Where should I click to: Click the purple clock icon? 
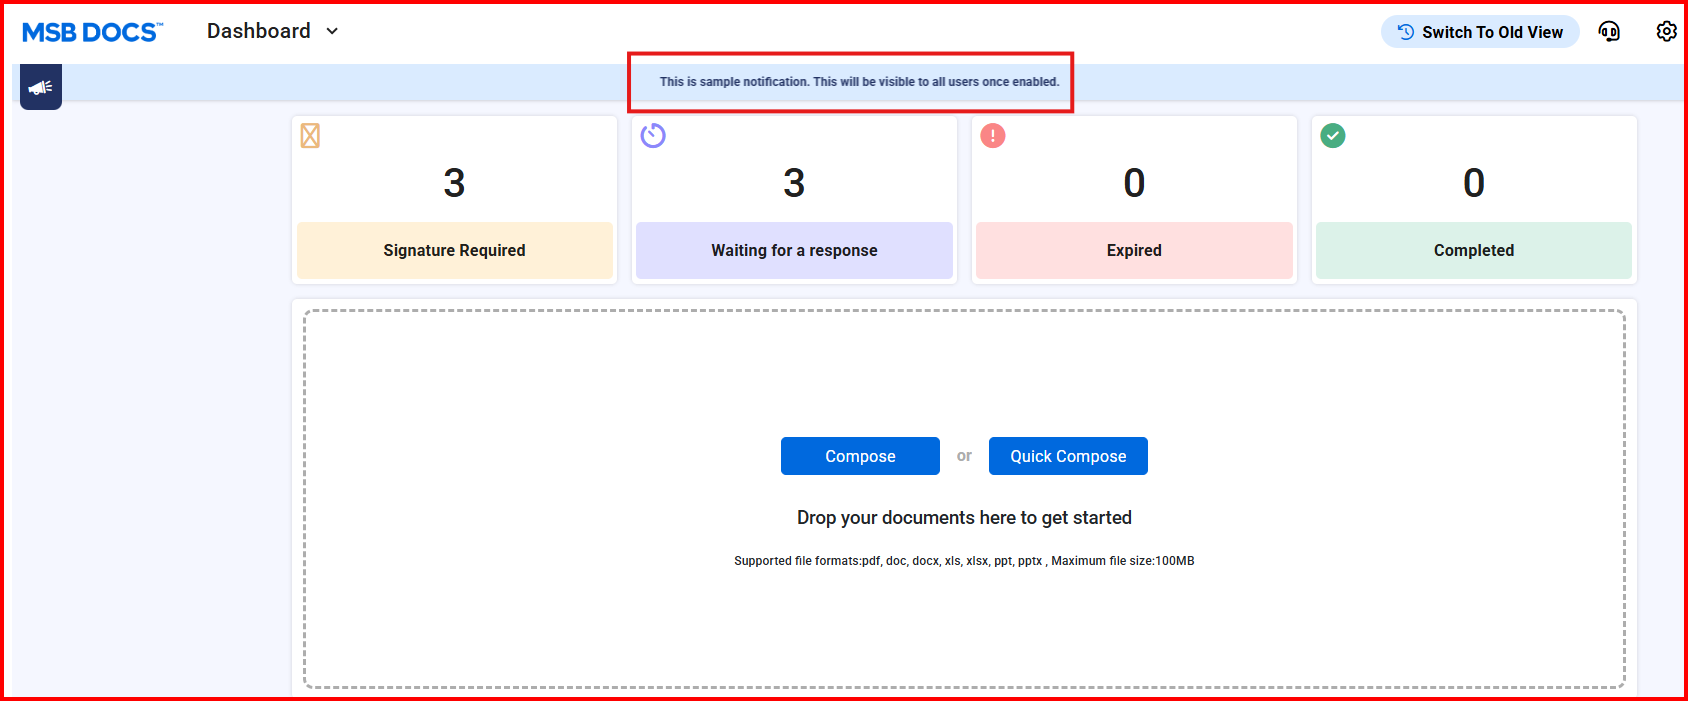pos(653,135)
